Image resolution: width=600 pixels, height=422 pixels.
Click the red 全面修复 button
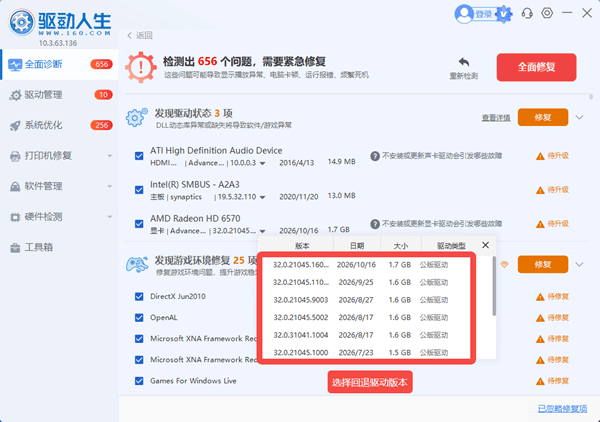[x=536, y=67]
